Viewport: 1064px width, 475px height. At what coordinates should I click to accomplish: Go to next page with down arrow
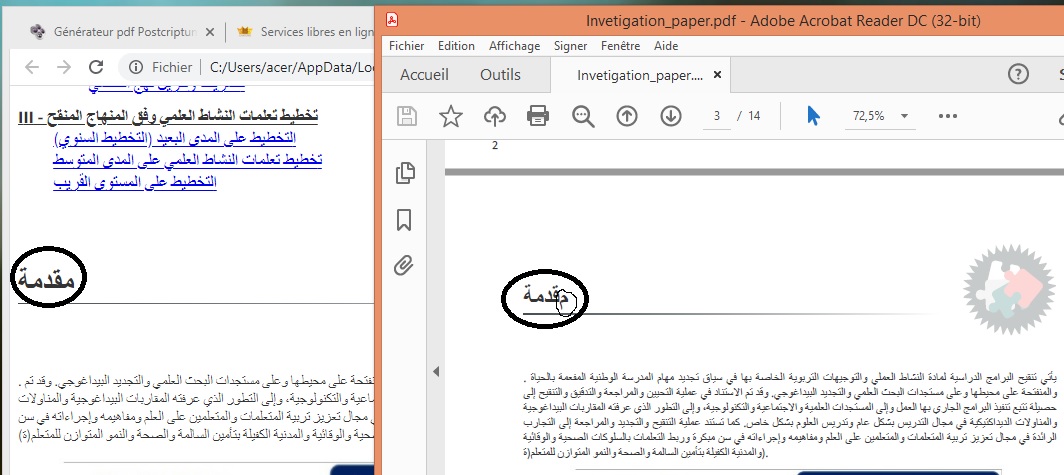point(671,116)
